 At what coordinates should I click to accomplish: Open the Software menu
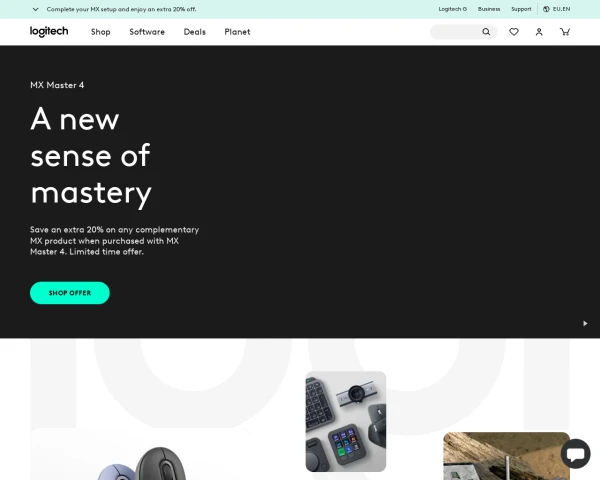pyautogui.click(x=147, y=32)
